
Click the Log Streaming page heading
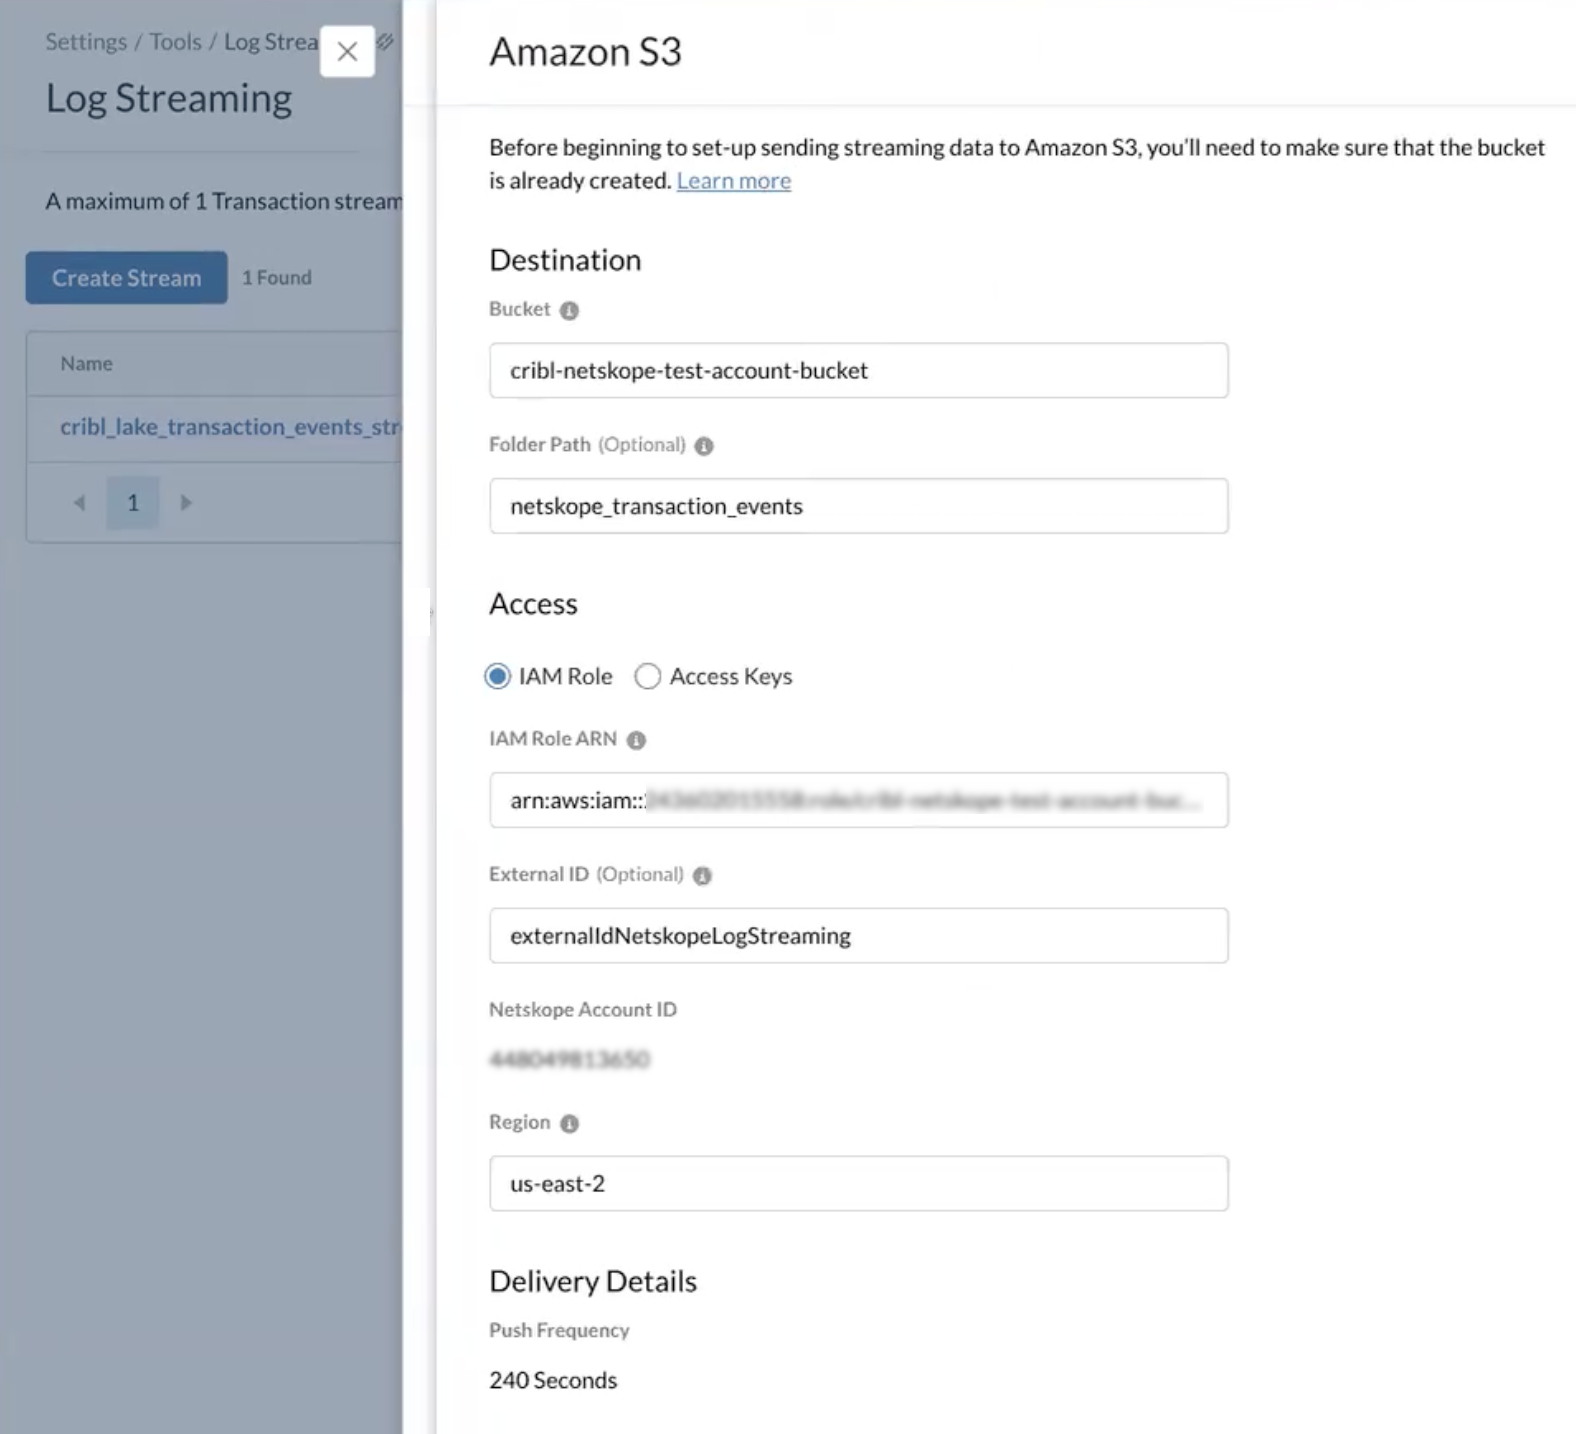[x=169, y=98]
